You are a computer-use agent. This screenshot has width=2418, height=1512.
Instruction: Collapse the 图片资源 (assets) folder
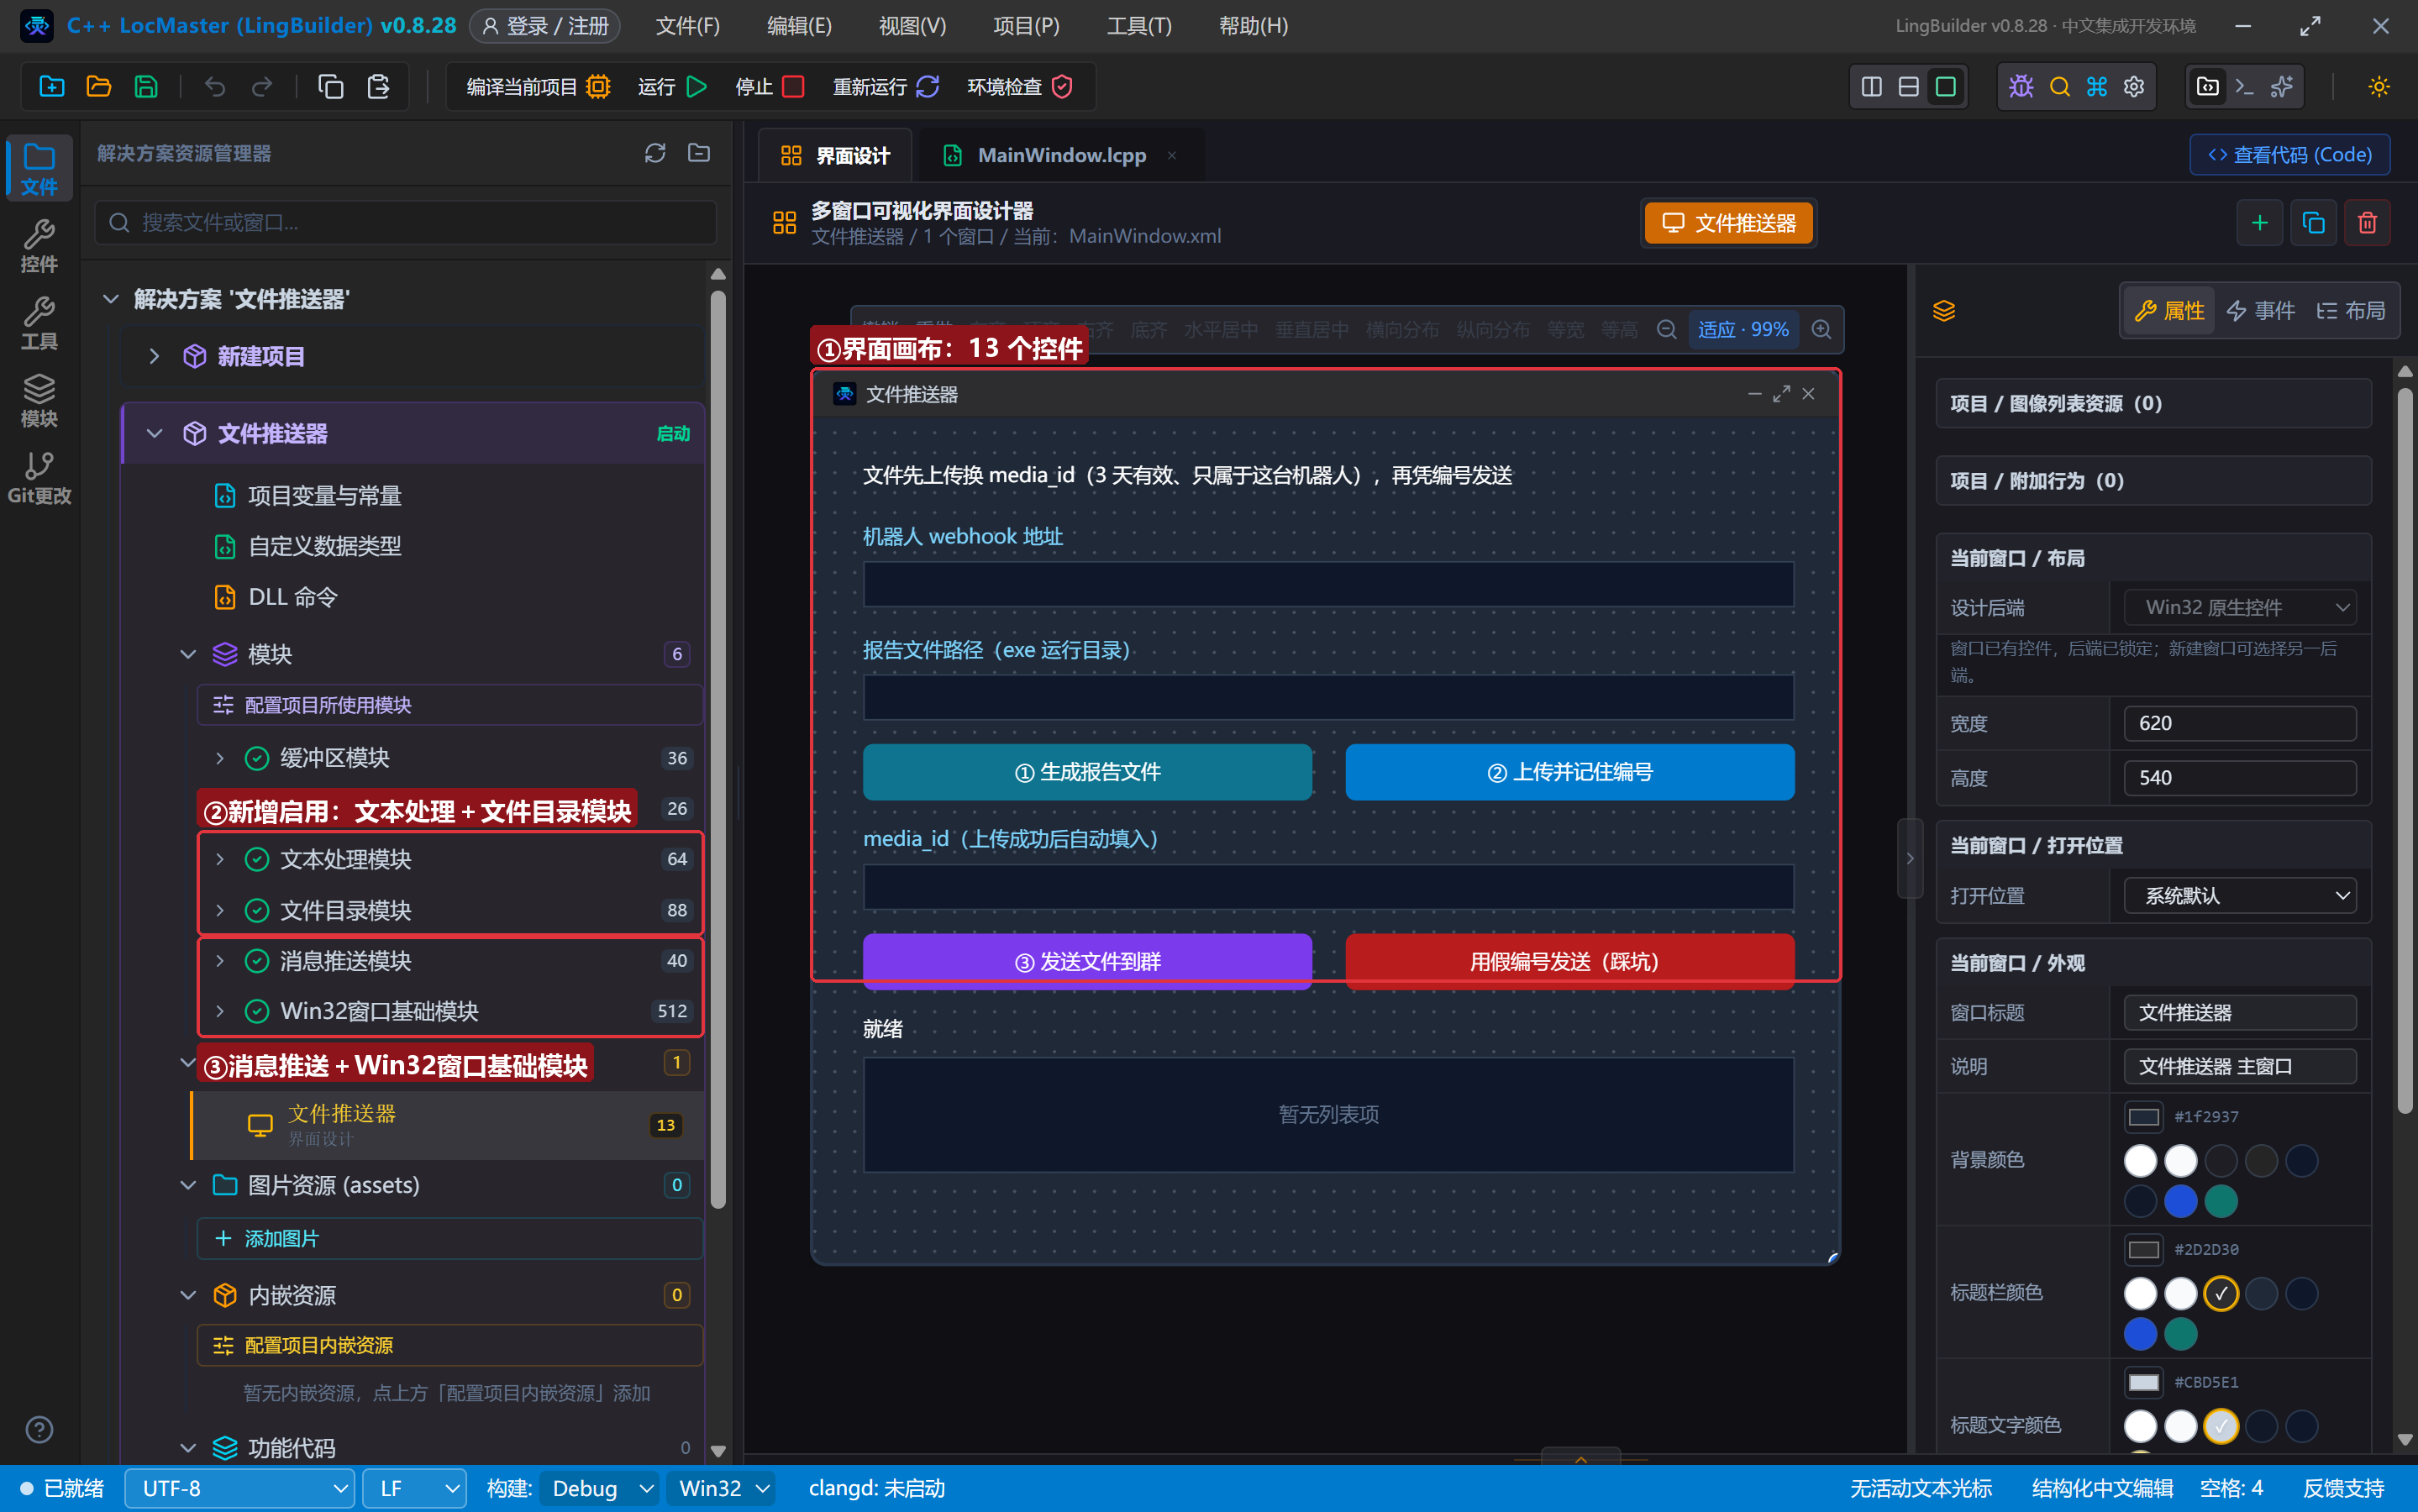click(x=188, y=1185)
